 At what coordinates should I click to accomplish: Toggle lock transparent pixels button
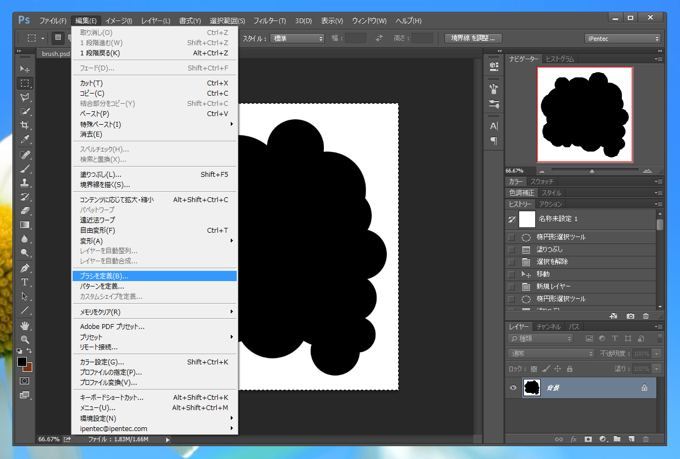click(534, 369)
